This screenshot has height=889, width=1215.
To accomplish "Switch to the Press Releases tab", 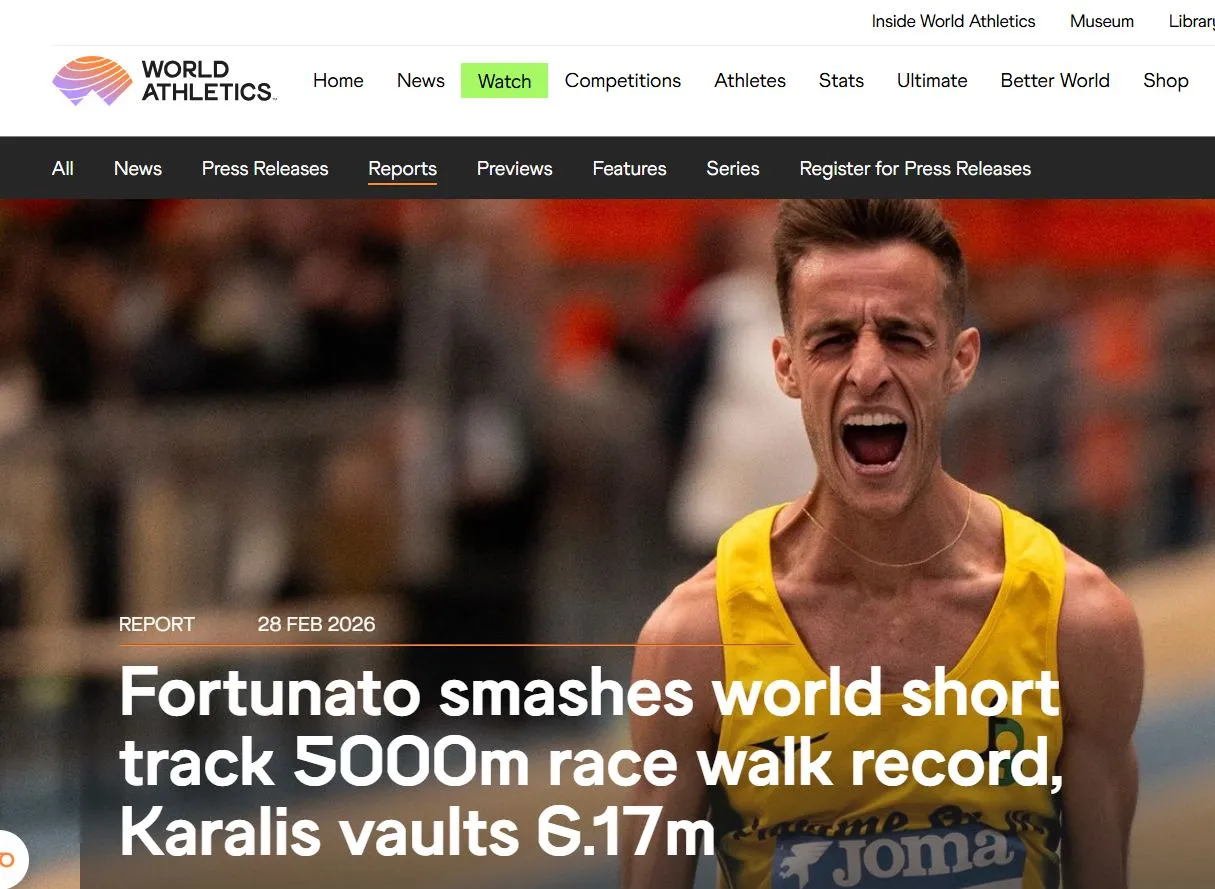I will point(265,169).
